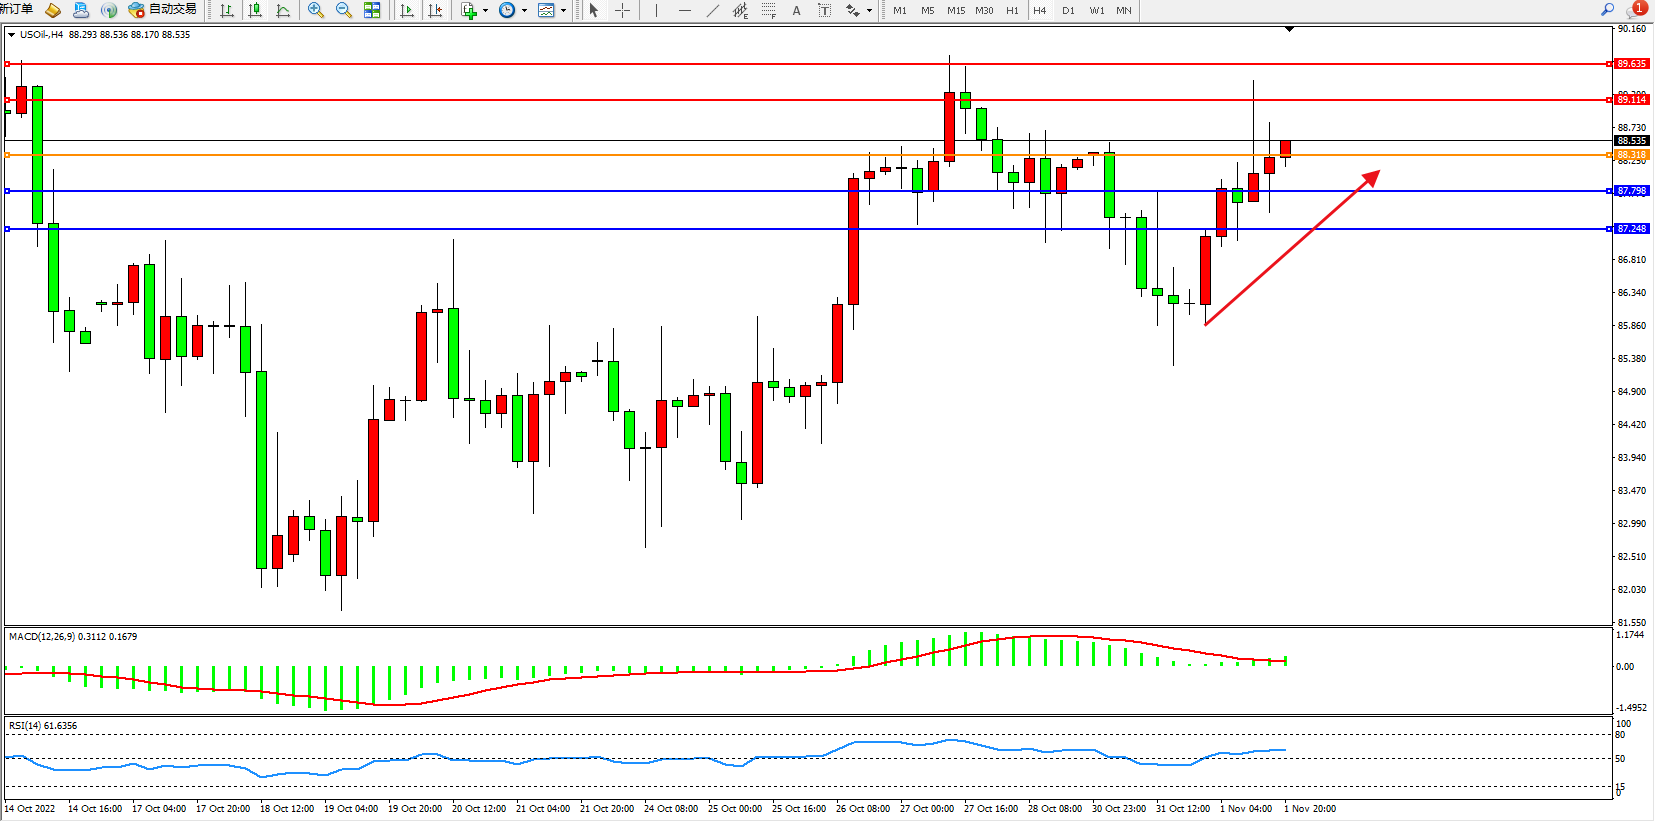Click the Zoom In magnifier icon
Viewport: 1655px width, 822px height.
pos(316,10)
